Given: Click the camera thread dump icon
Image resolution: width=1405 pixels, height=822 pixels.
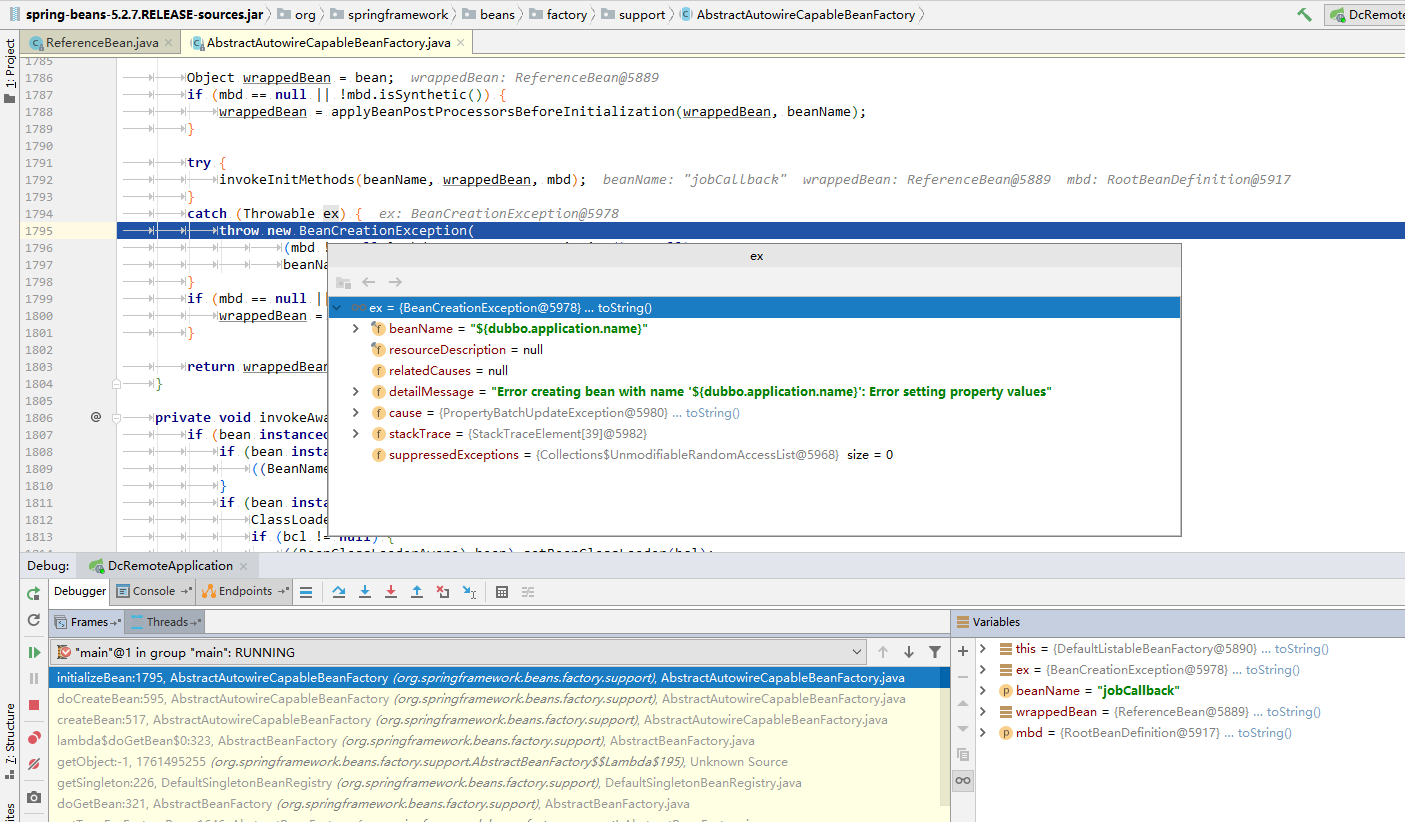Looking at the screenshot, I should coord(34,797).
